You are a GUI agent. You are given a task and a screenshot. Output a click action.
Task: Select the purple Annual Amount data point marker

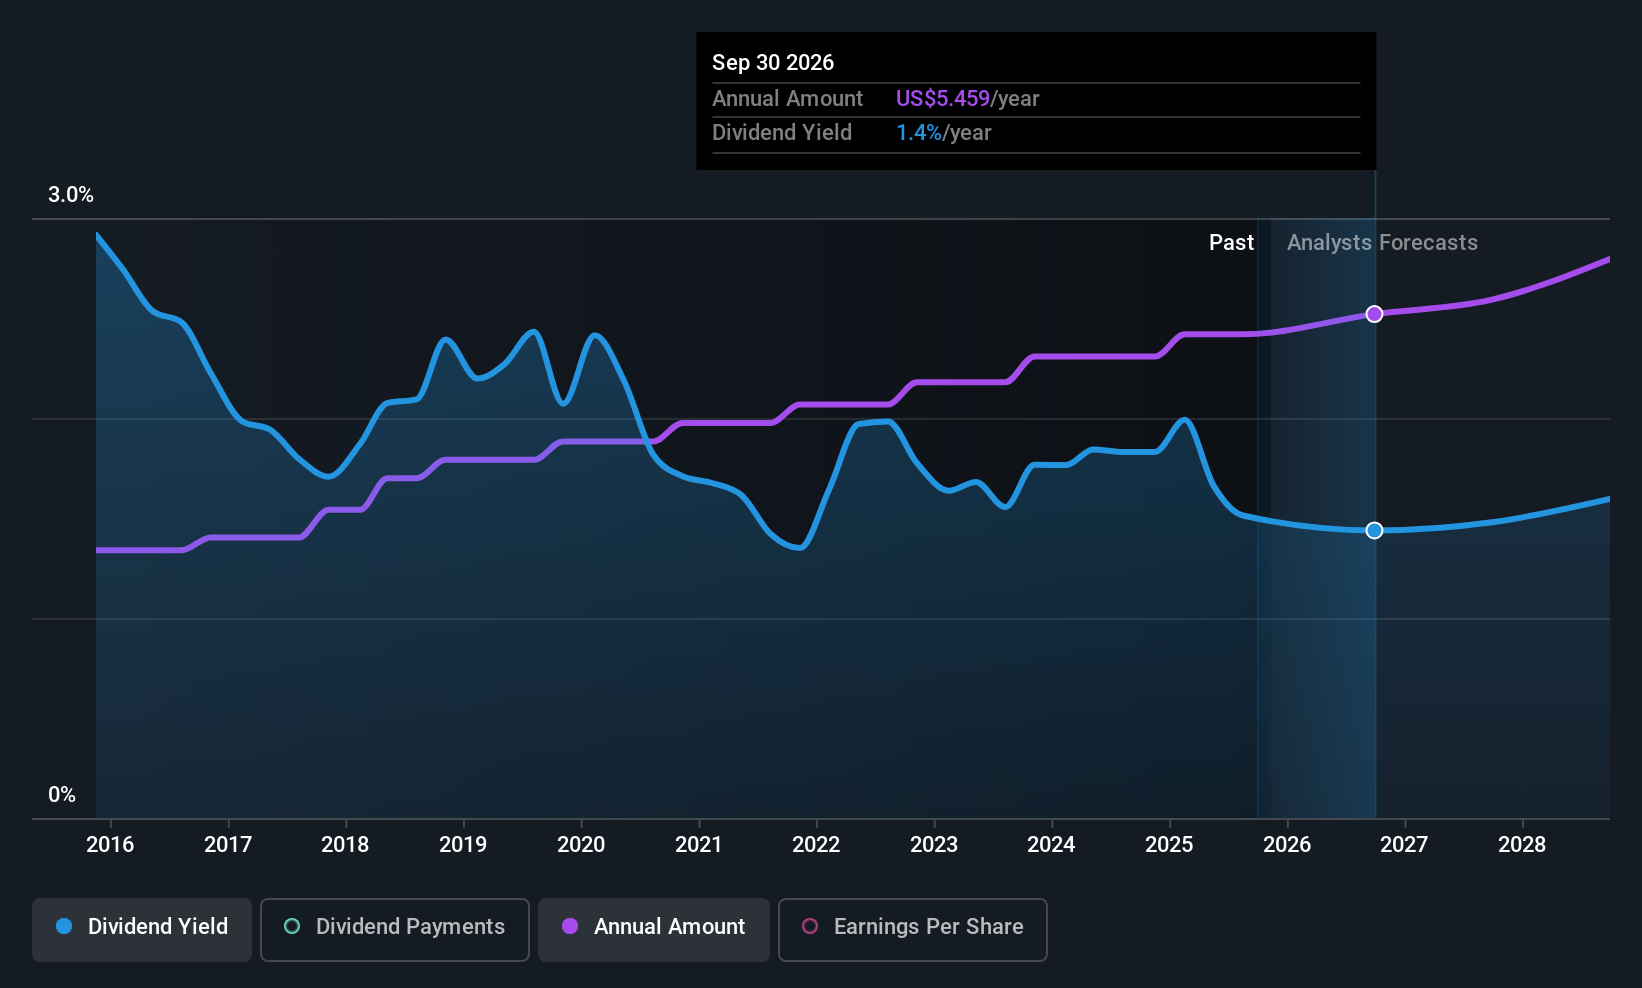click(x=1374, y=314)
